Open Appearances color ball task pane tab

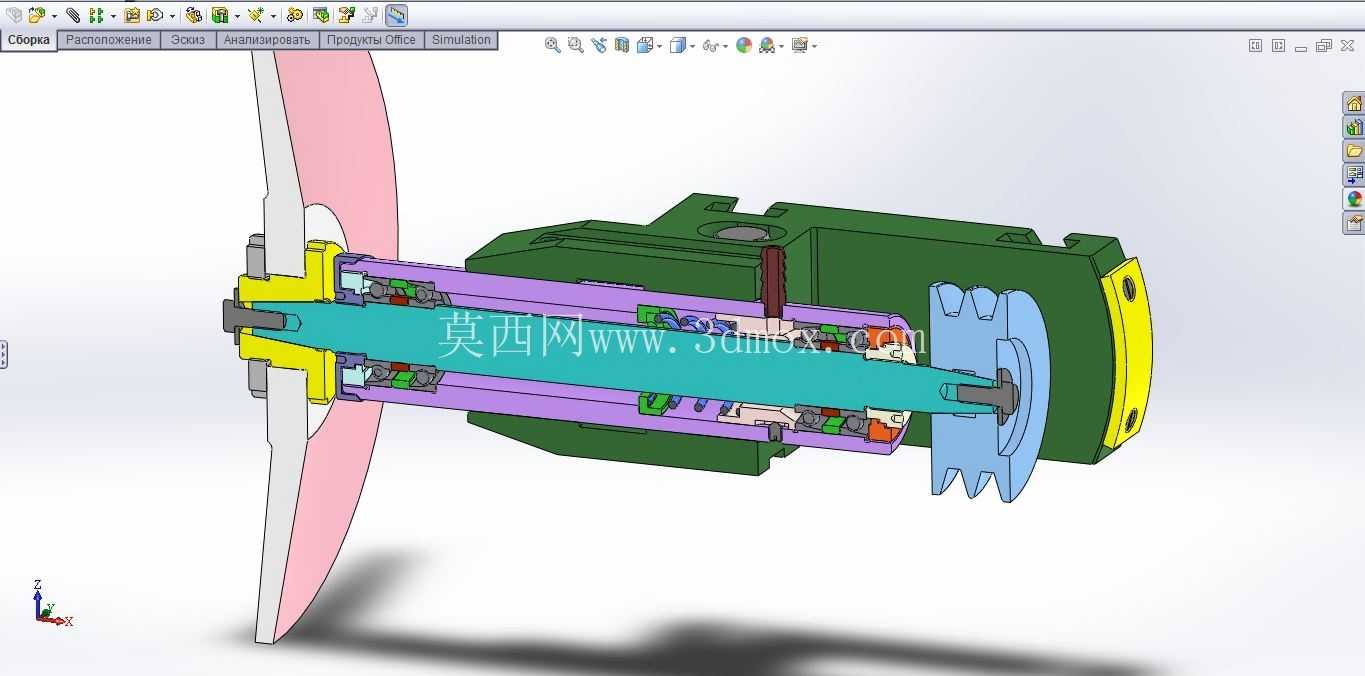1354,199
